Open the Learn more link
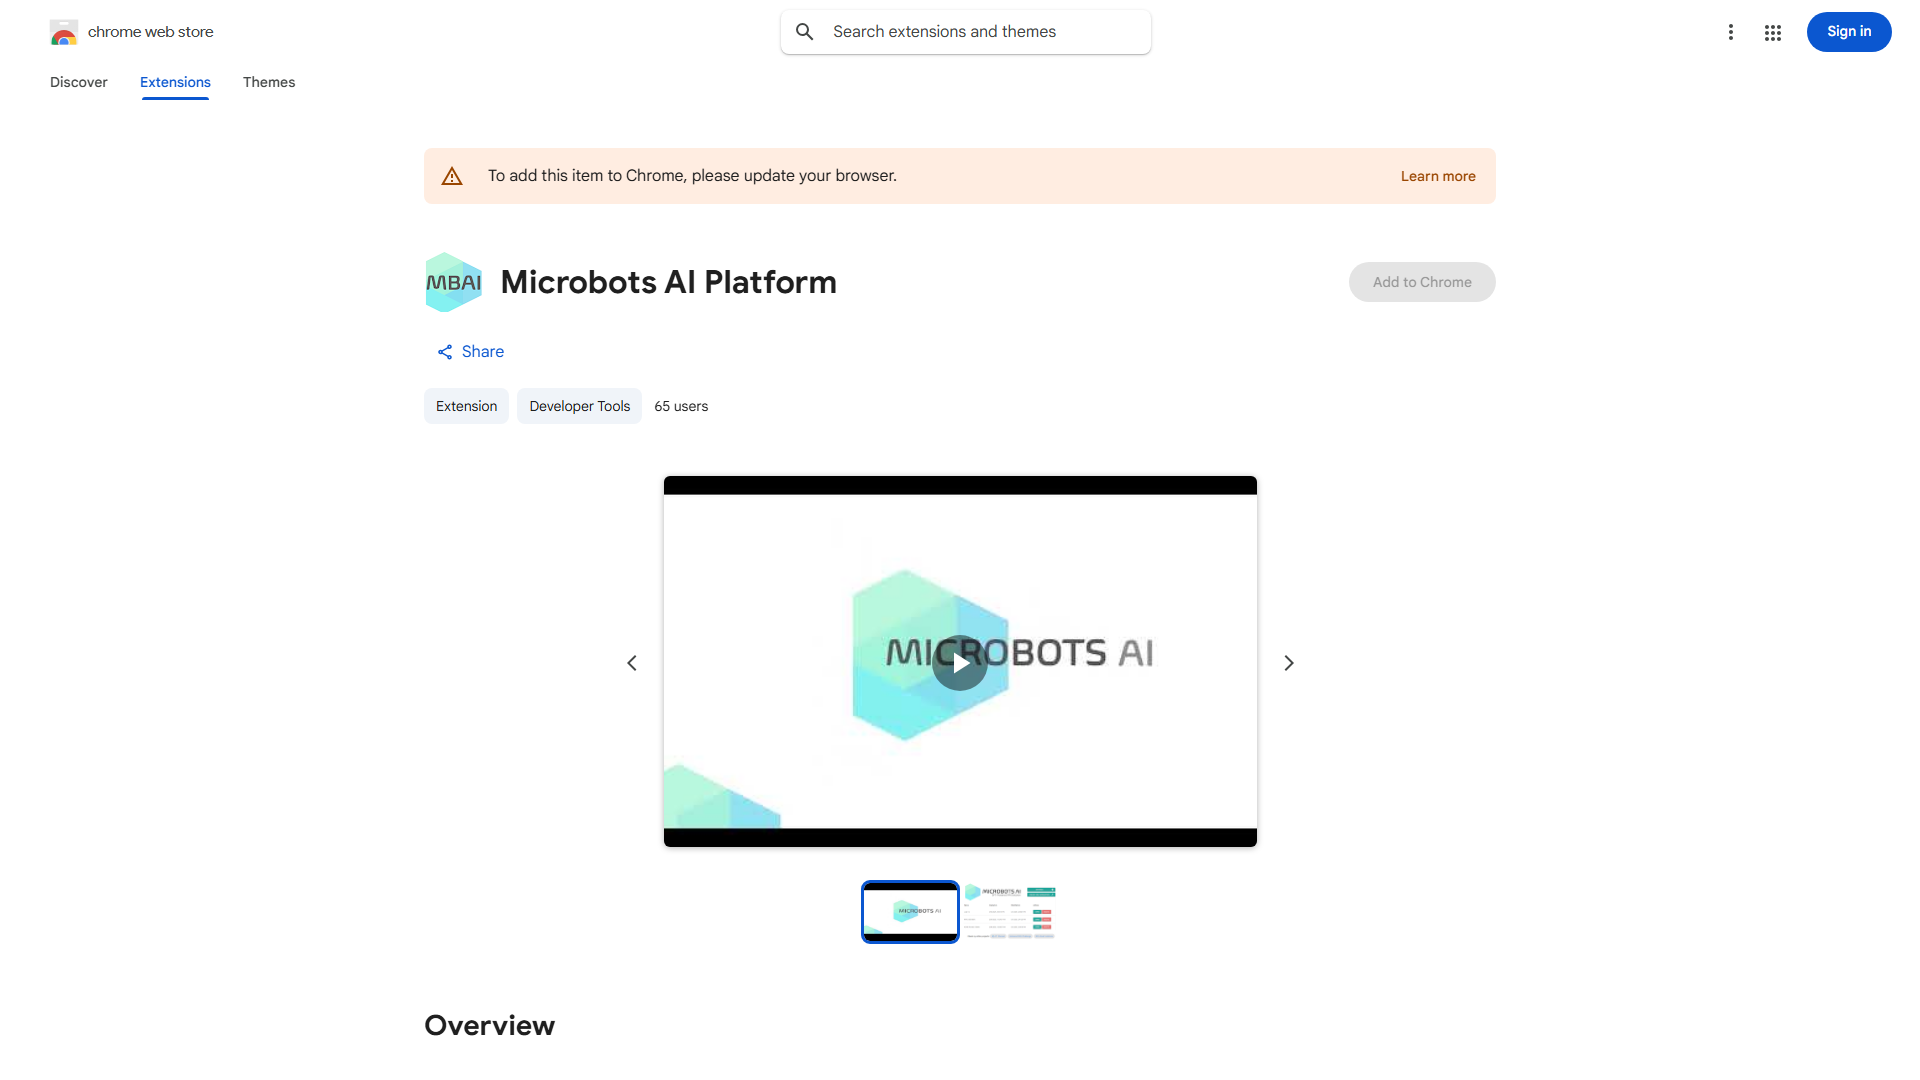Screen dimensions: 1920x1080 coord(1437,176)
